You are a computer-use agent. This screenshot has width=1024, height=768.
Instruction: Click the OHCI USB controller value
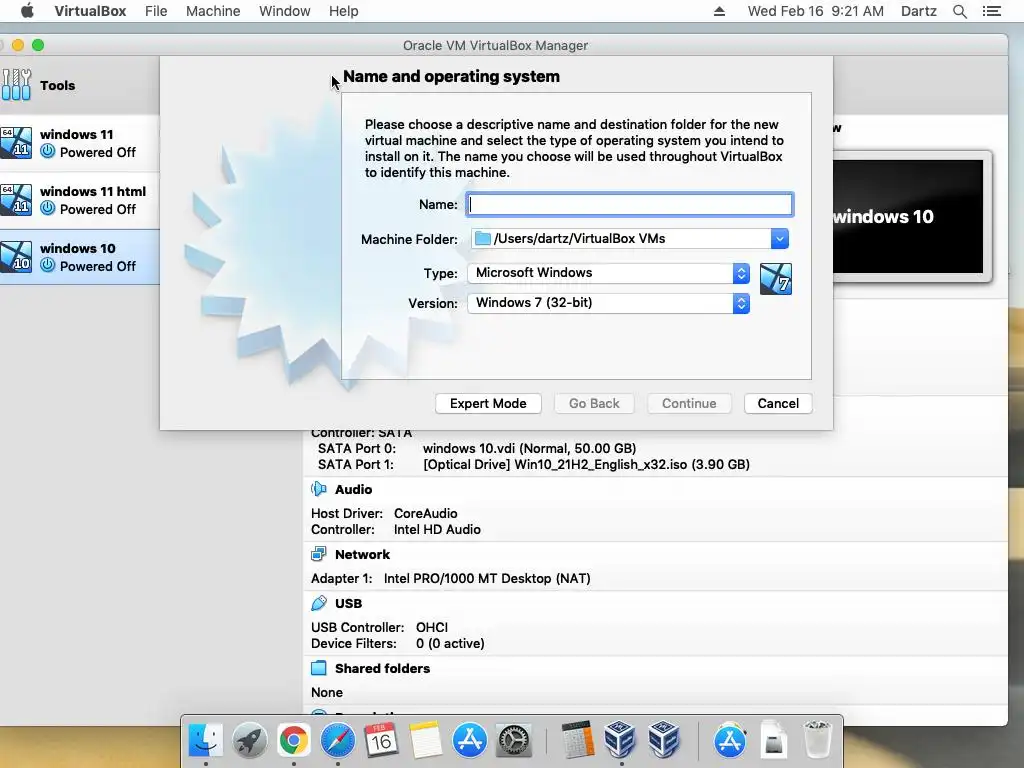tap(432, 627)
